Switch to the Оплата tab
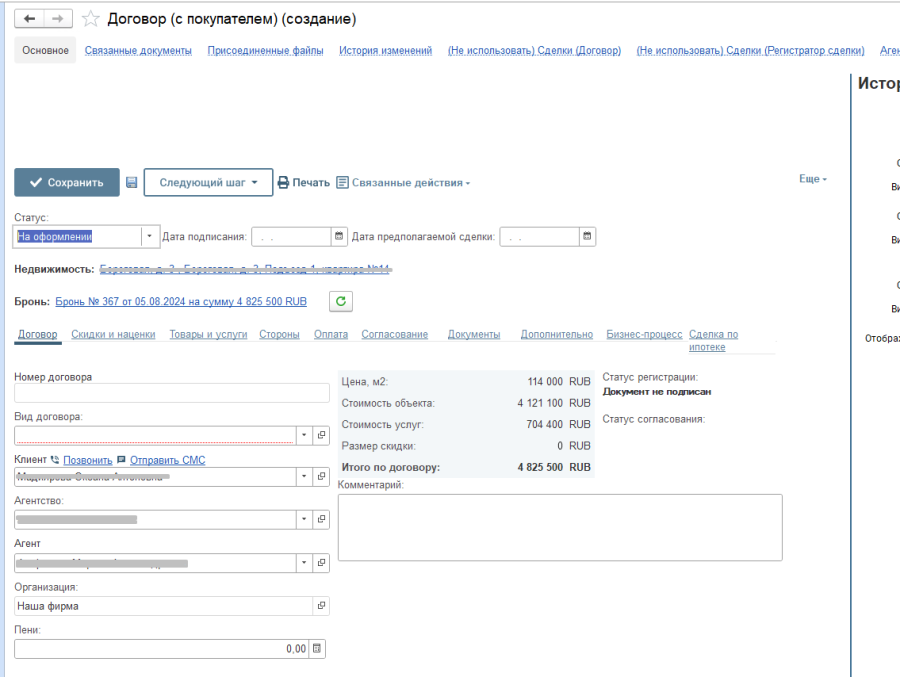Viewport: 900px width, 677px height. [330, 335]
